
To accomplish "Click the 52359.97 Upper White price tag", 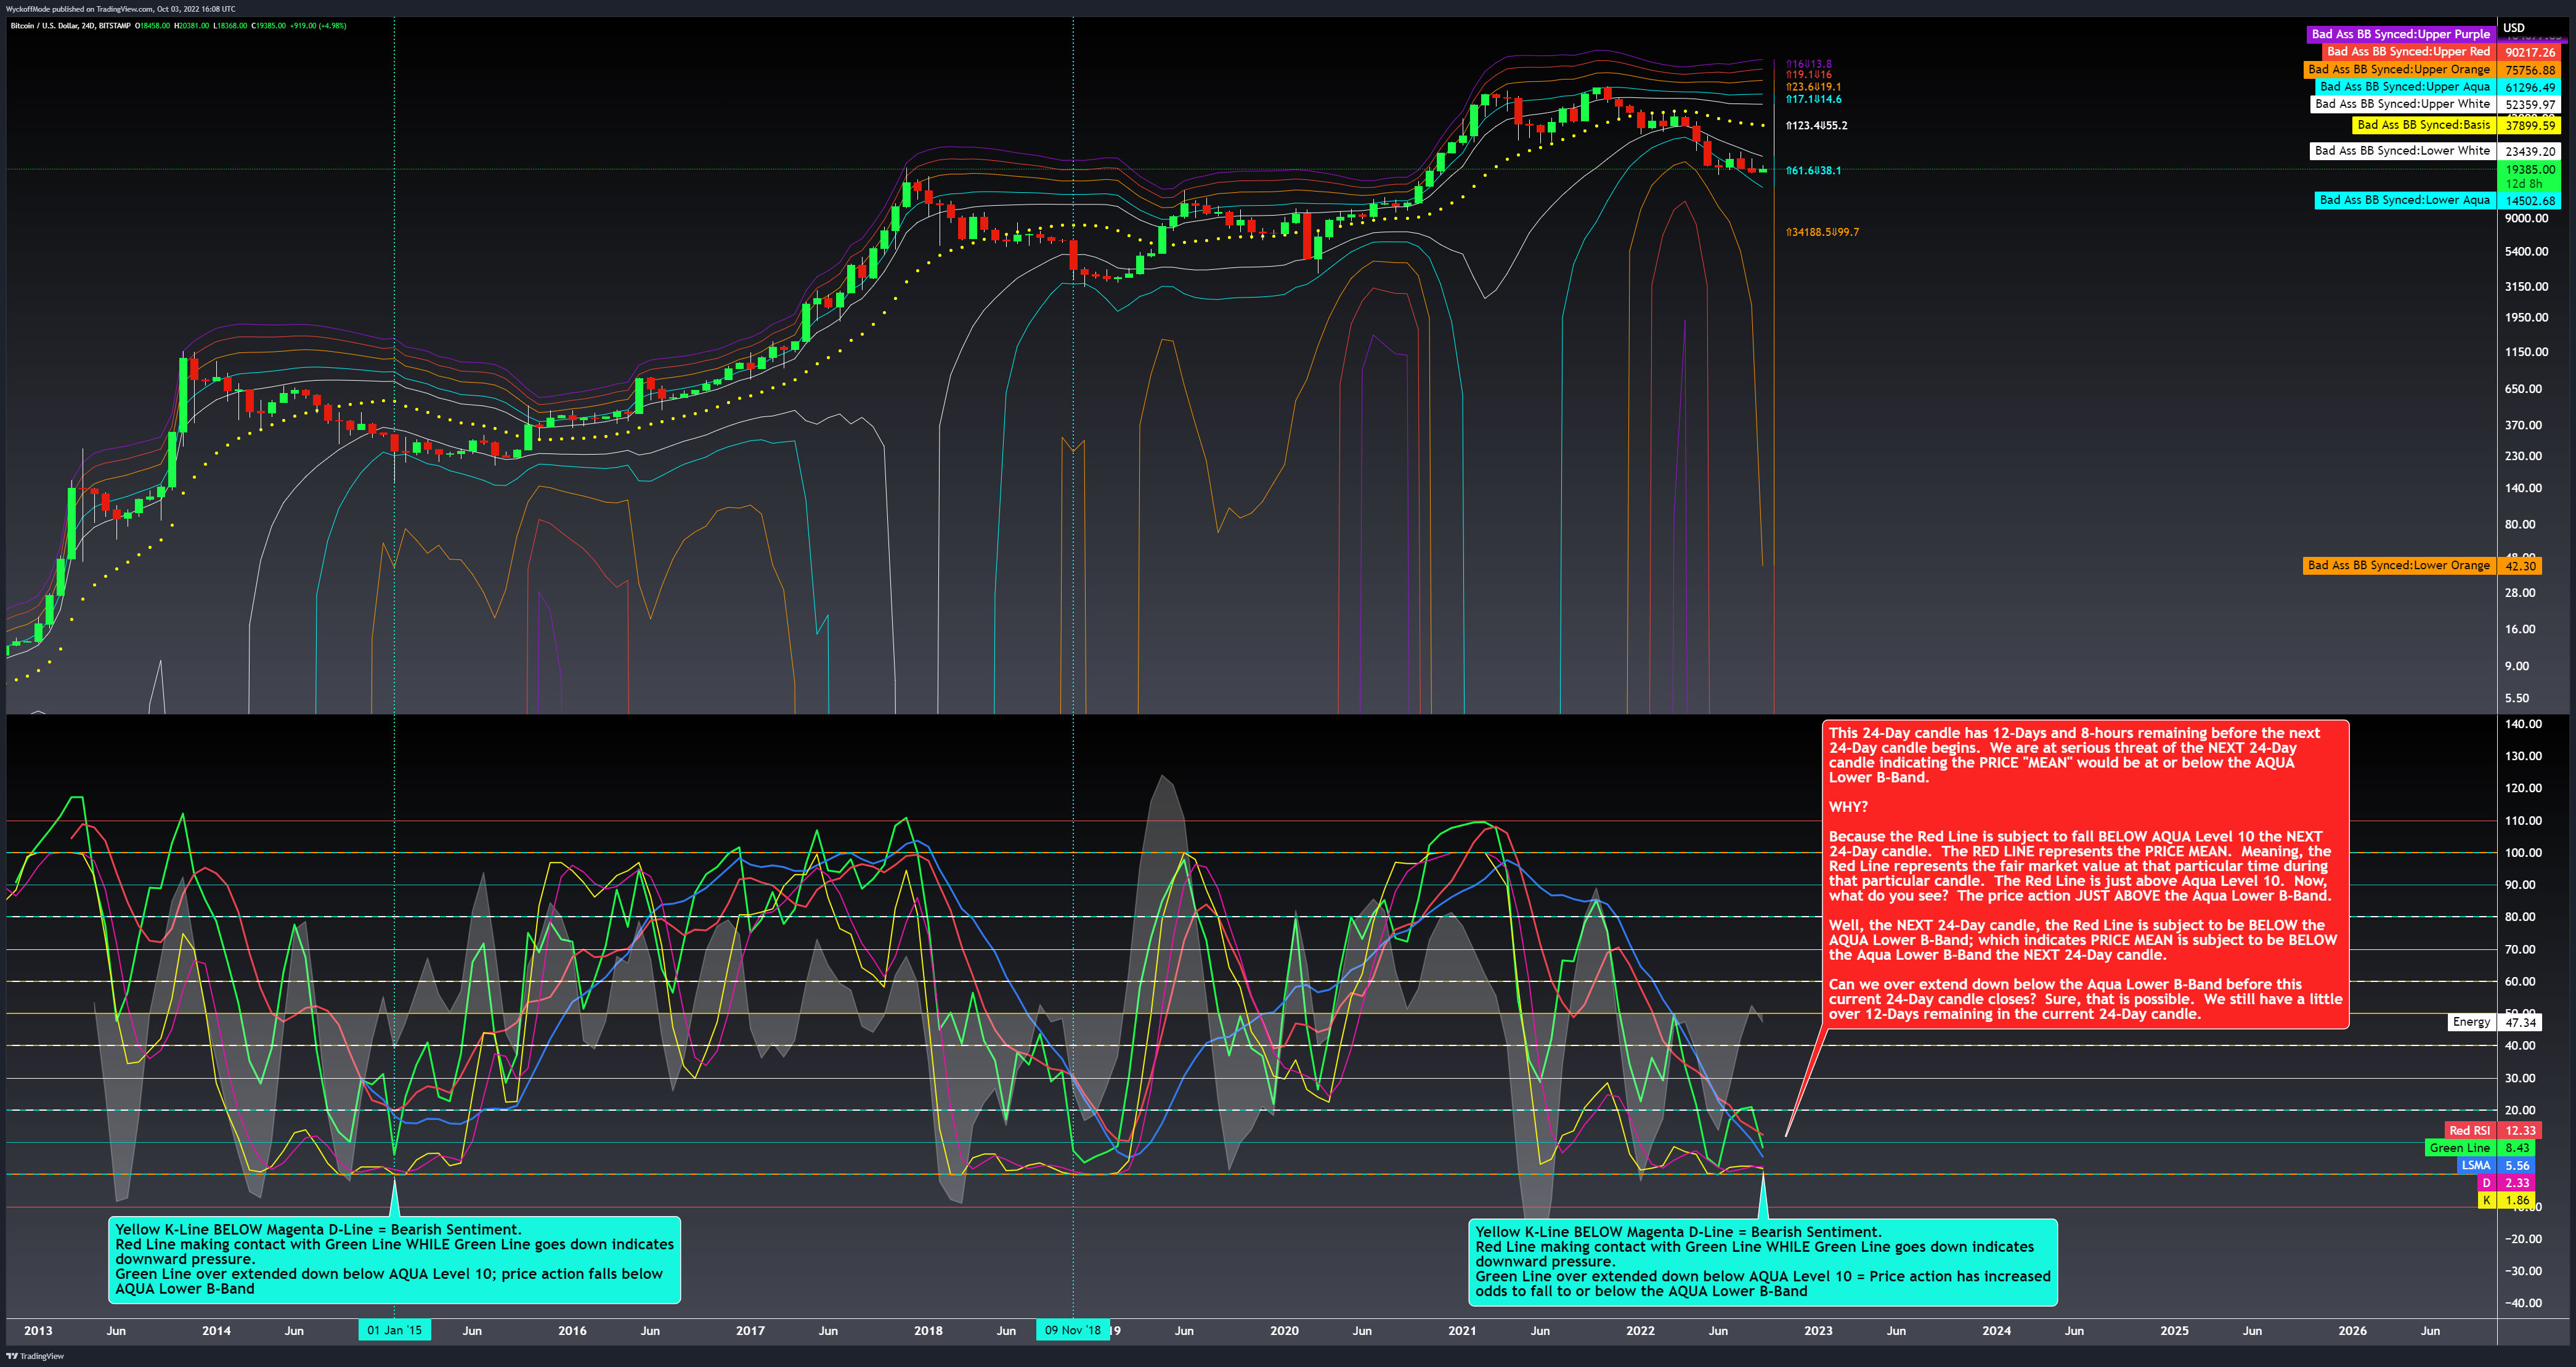I will 2530,105.
